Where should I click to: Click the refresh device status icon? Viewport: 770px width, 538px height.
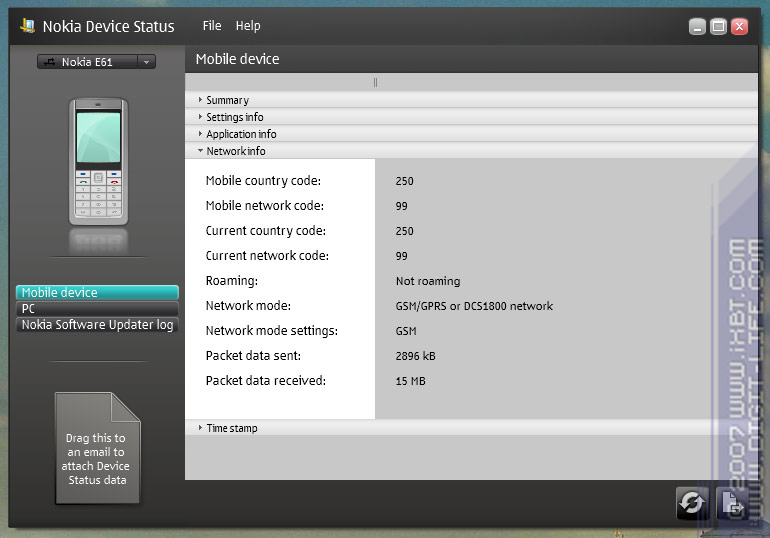coord(692,503)
